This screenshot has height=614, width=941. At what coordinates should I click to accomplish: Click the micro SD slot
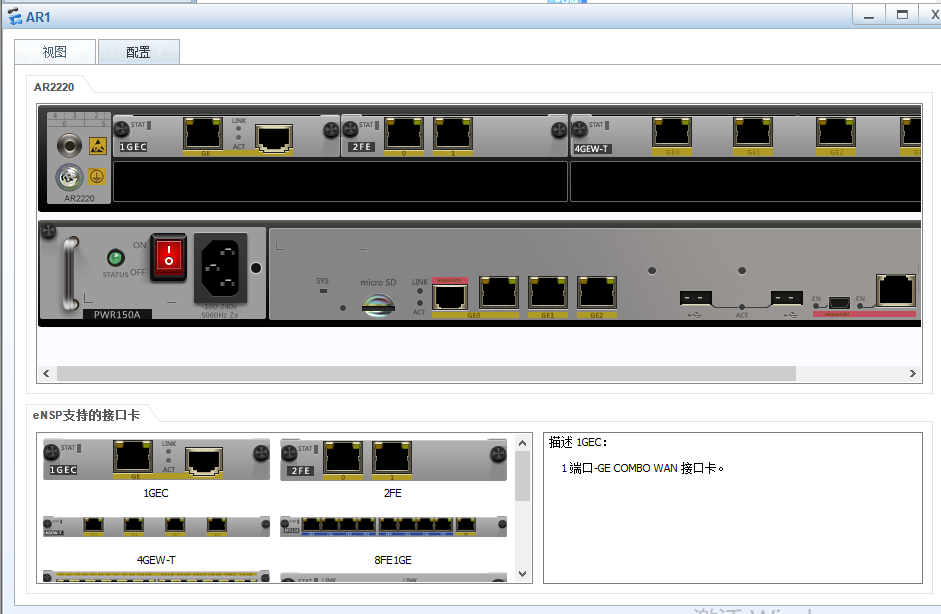[x=378, y=305]
